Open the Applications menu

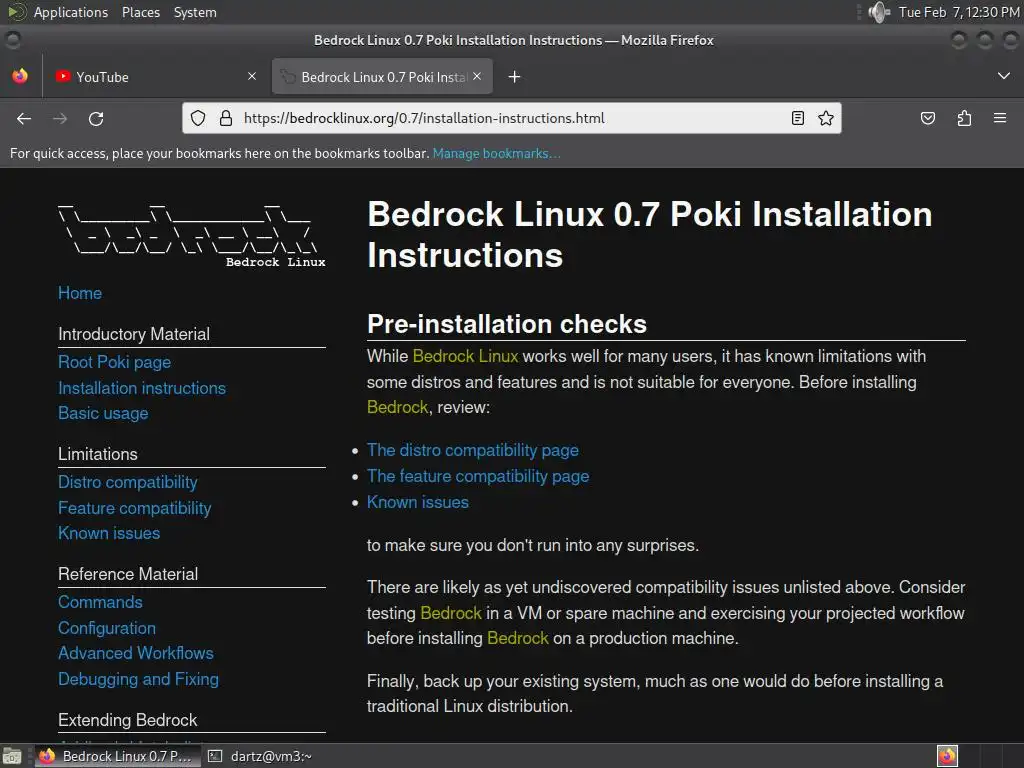(70, 12)
